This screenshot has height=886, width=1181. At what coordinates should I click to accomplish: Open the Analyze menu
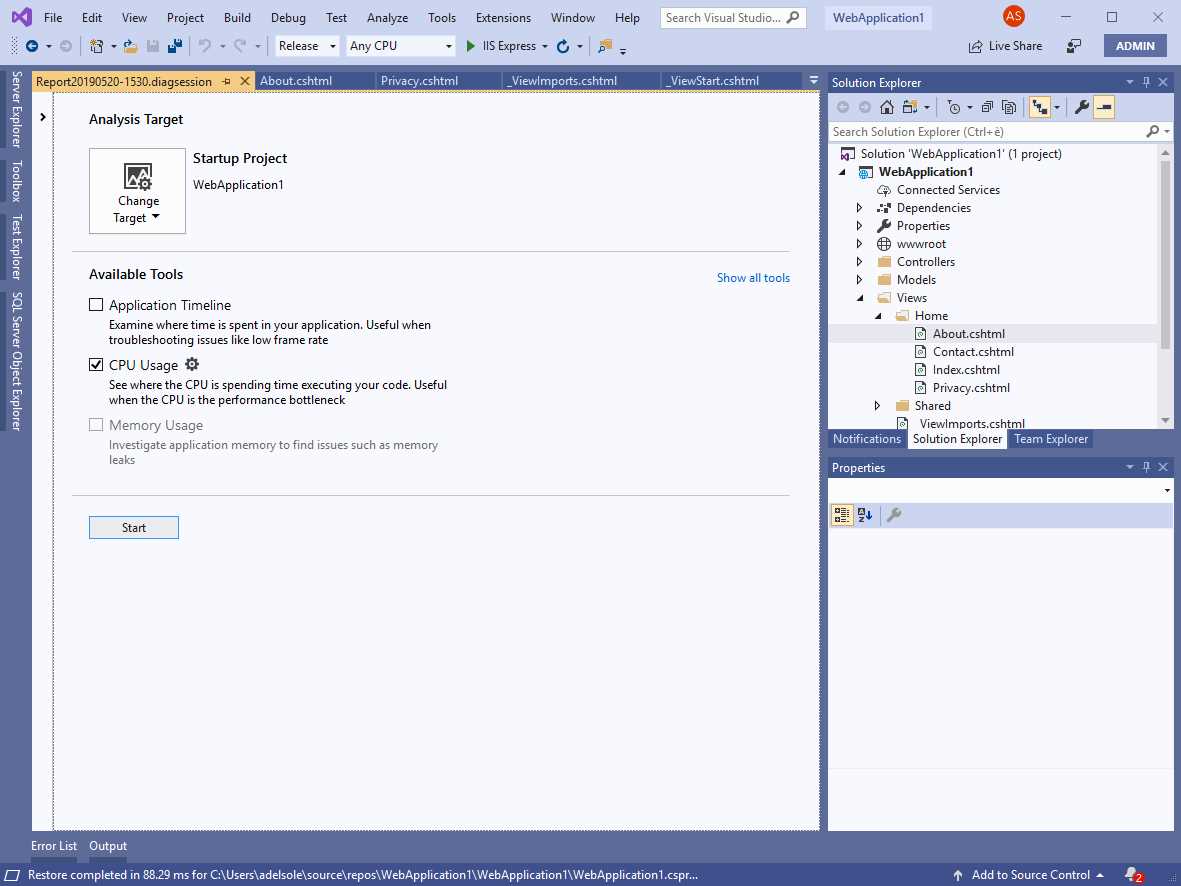pyautogui.click(x=386, y=17)
